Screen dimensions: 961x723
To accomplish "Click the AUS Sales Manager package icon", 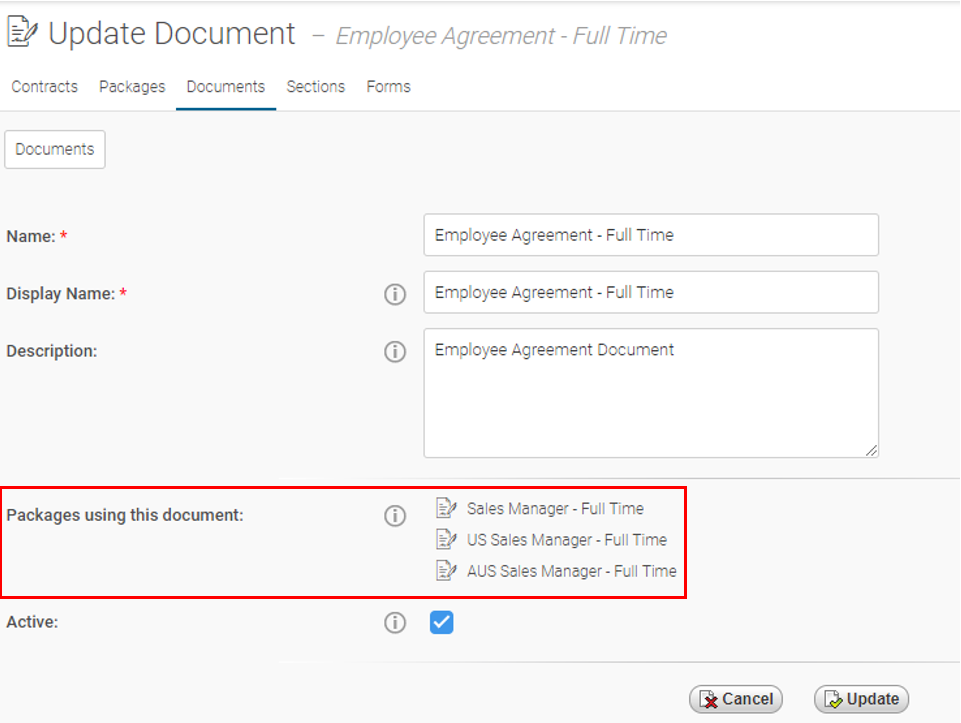I will click(x=446, y=571).
